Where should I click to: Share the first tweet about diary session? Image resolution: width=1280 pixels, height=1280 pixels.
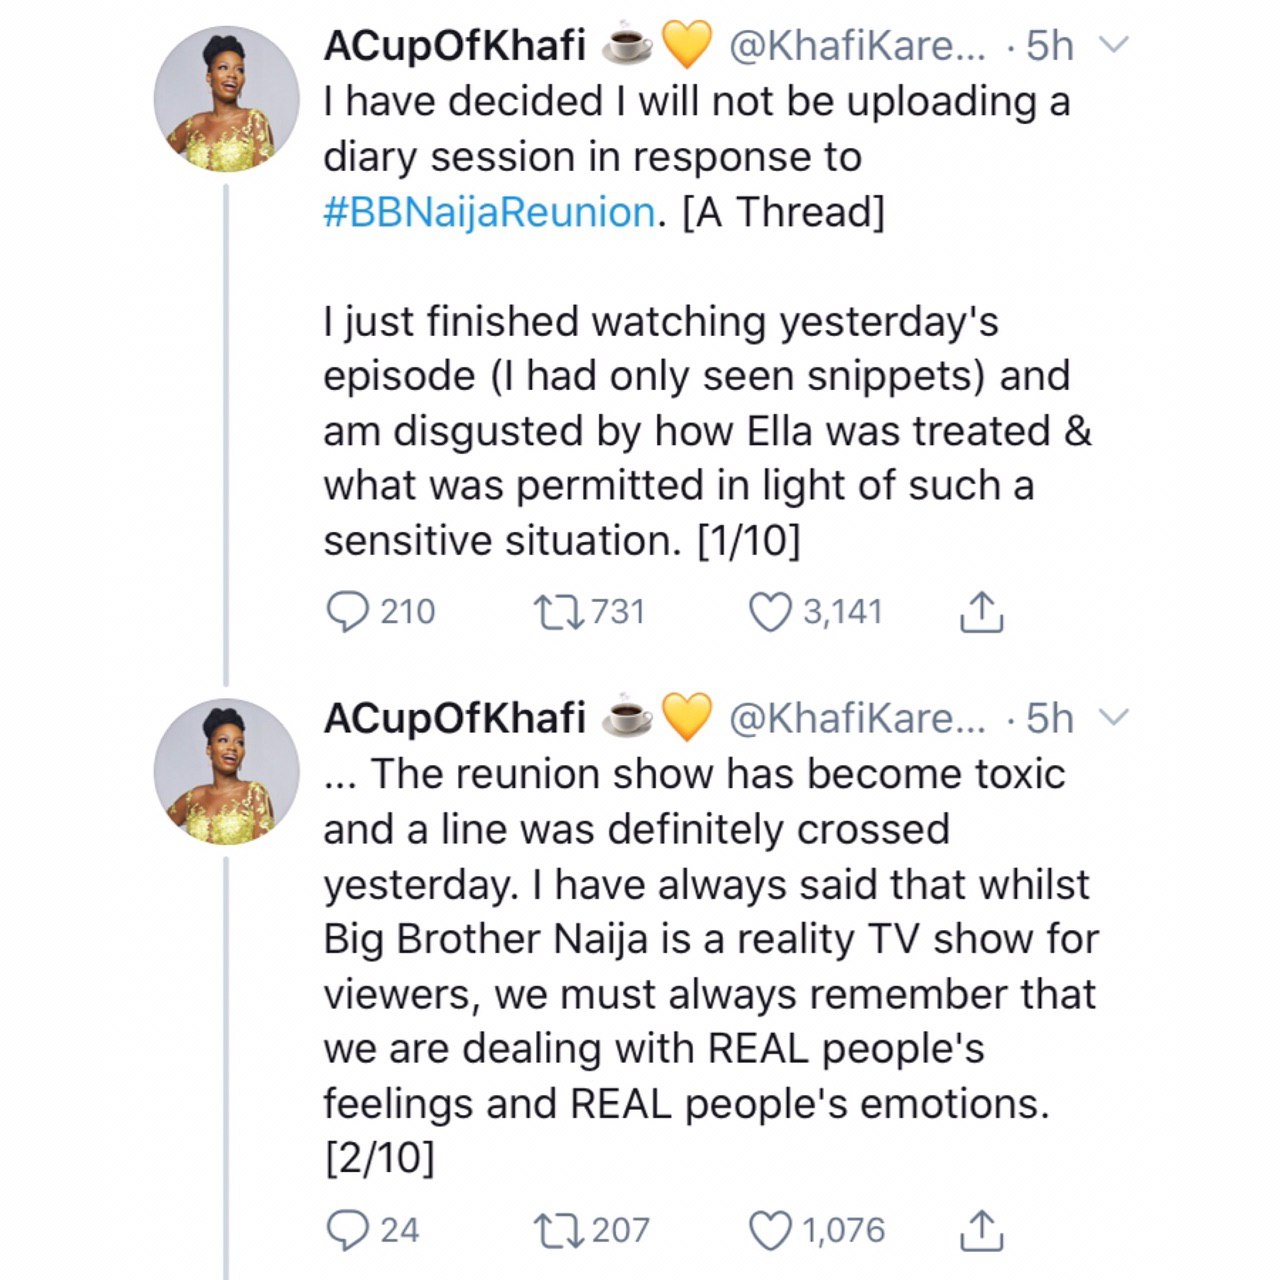[x=981, y=611]
